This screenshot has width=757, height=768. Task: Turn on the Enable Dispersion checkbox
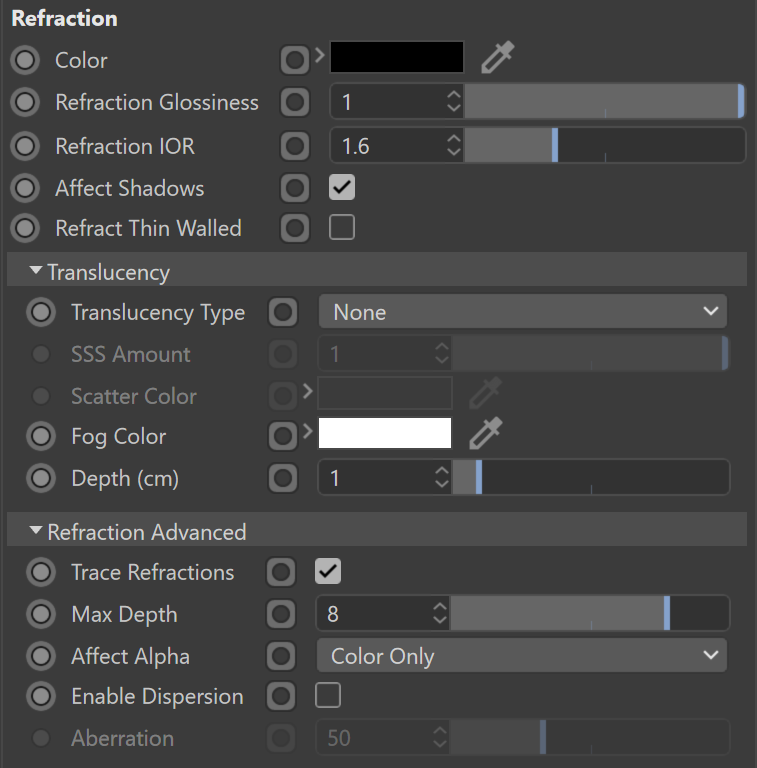[x=328, y=695]
